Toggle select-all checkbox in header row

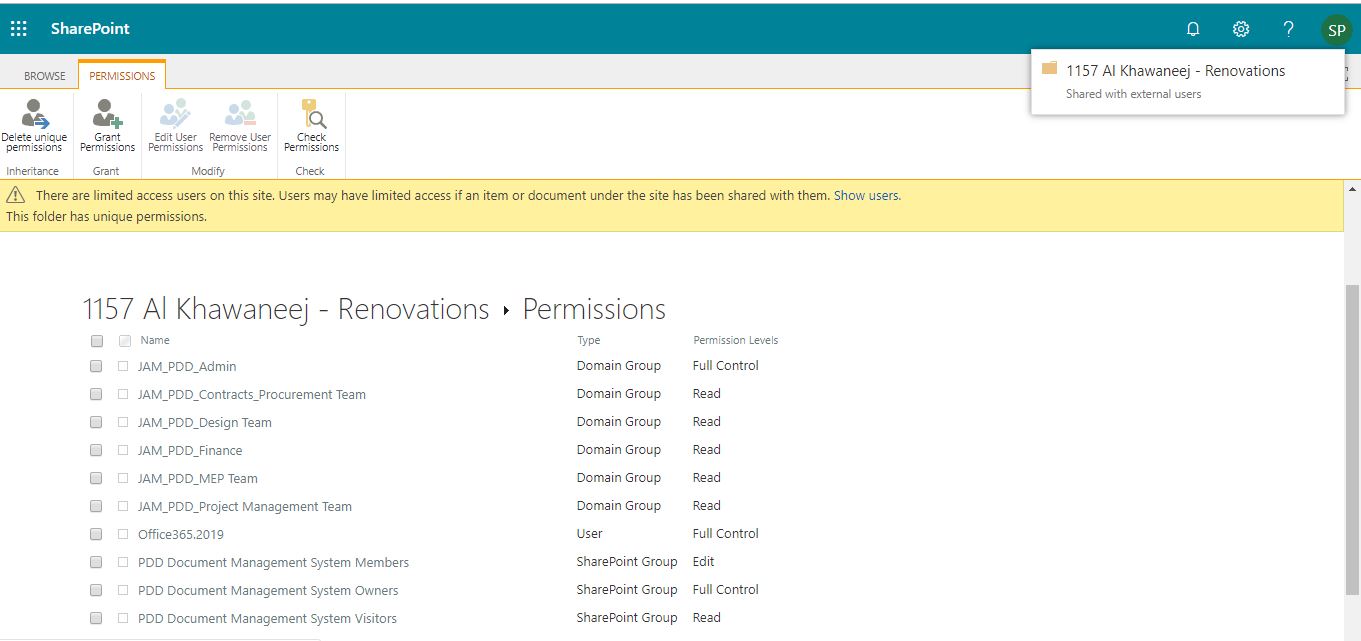coord(97,341)
